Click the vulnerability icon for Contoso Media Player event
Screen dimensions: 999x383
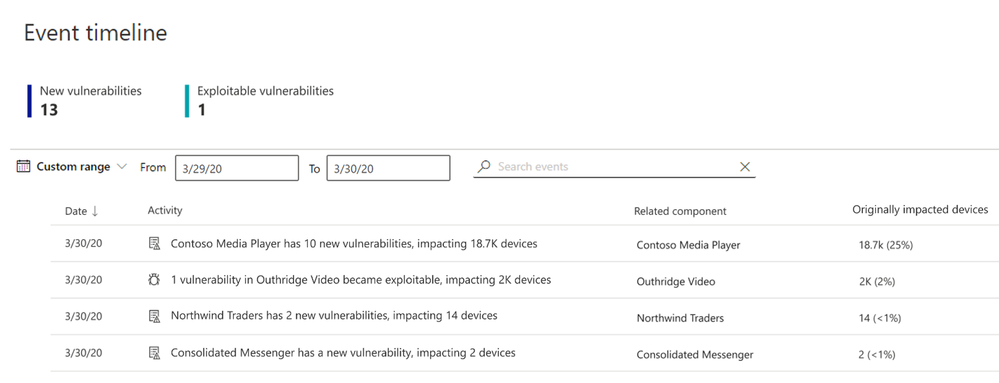coord(154,243)
